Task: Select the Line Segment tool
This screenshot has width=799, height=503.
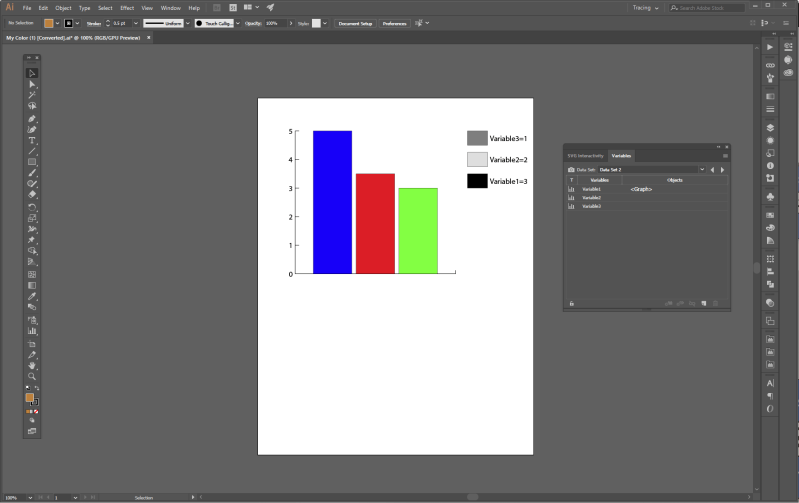Action: point(32,151)
